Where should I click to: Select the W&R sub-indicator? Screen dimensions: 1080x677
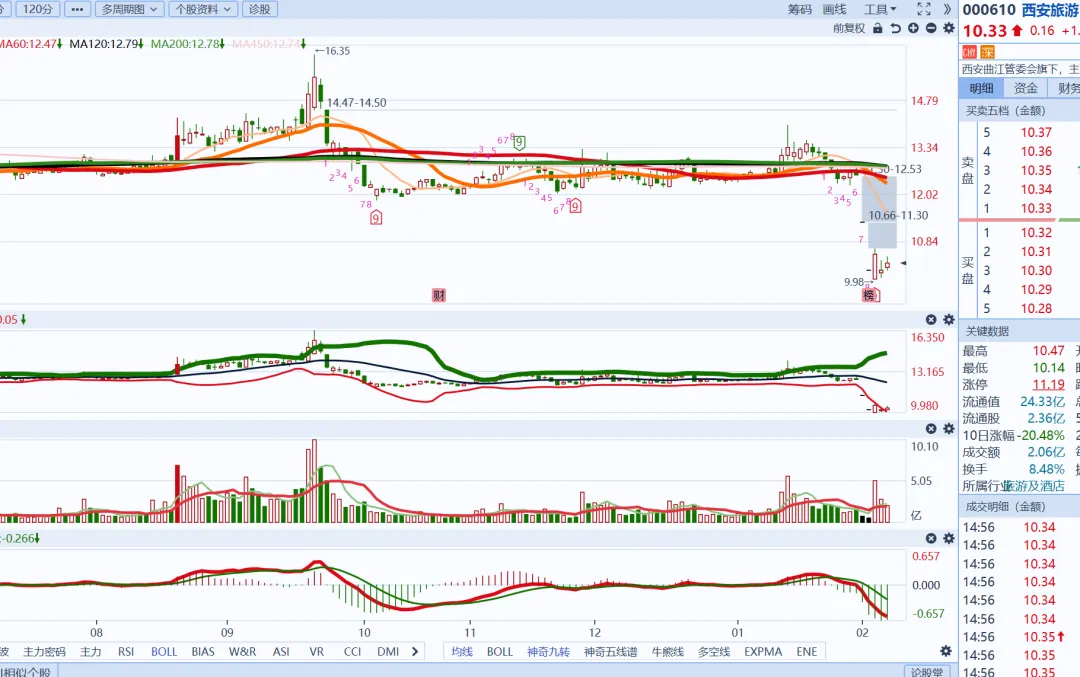[242, 652]
